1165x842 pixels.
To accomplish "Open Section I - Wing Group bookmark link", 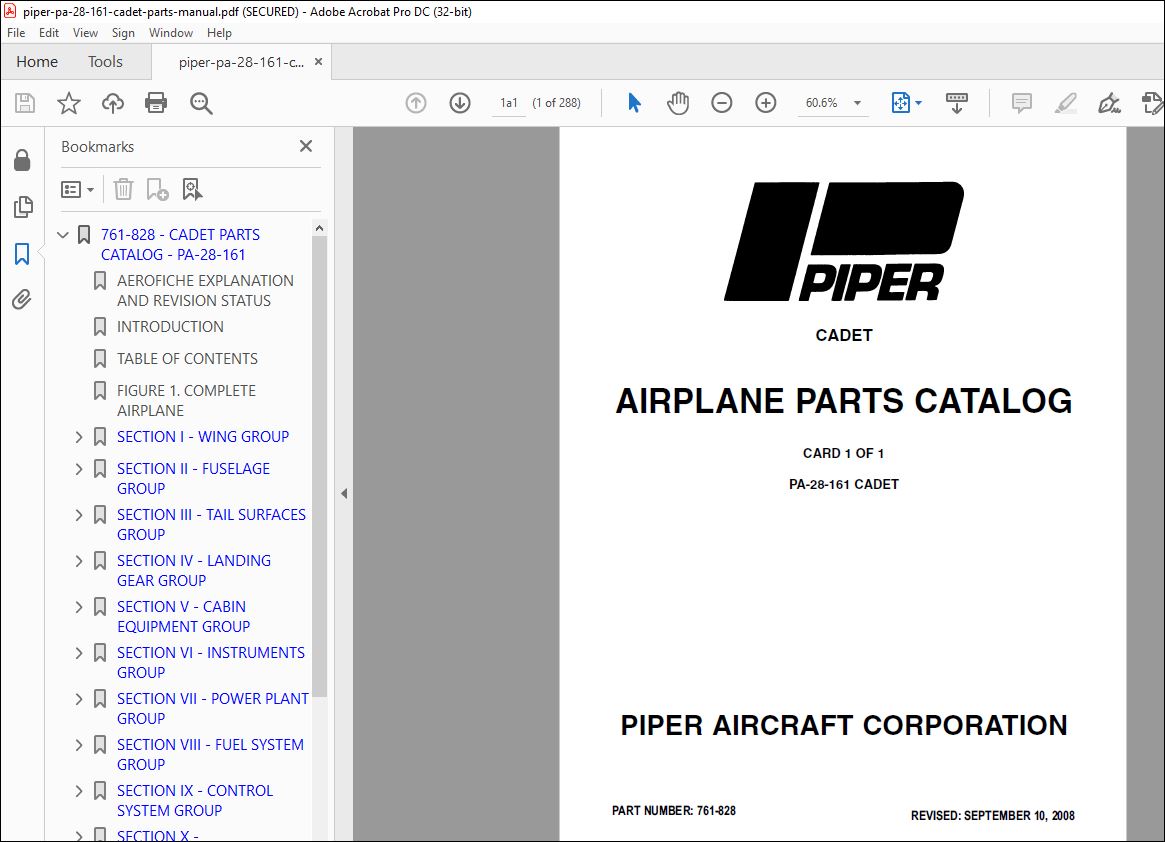I will [203, 437].
